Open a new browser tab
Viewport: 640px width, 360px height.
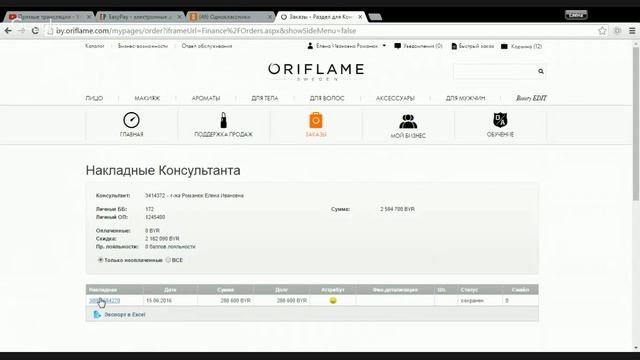375,17
